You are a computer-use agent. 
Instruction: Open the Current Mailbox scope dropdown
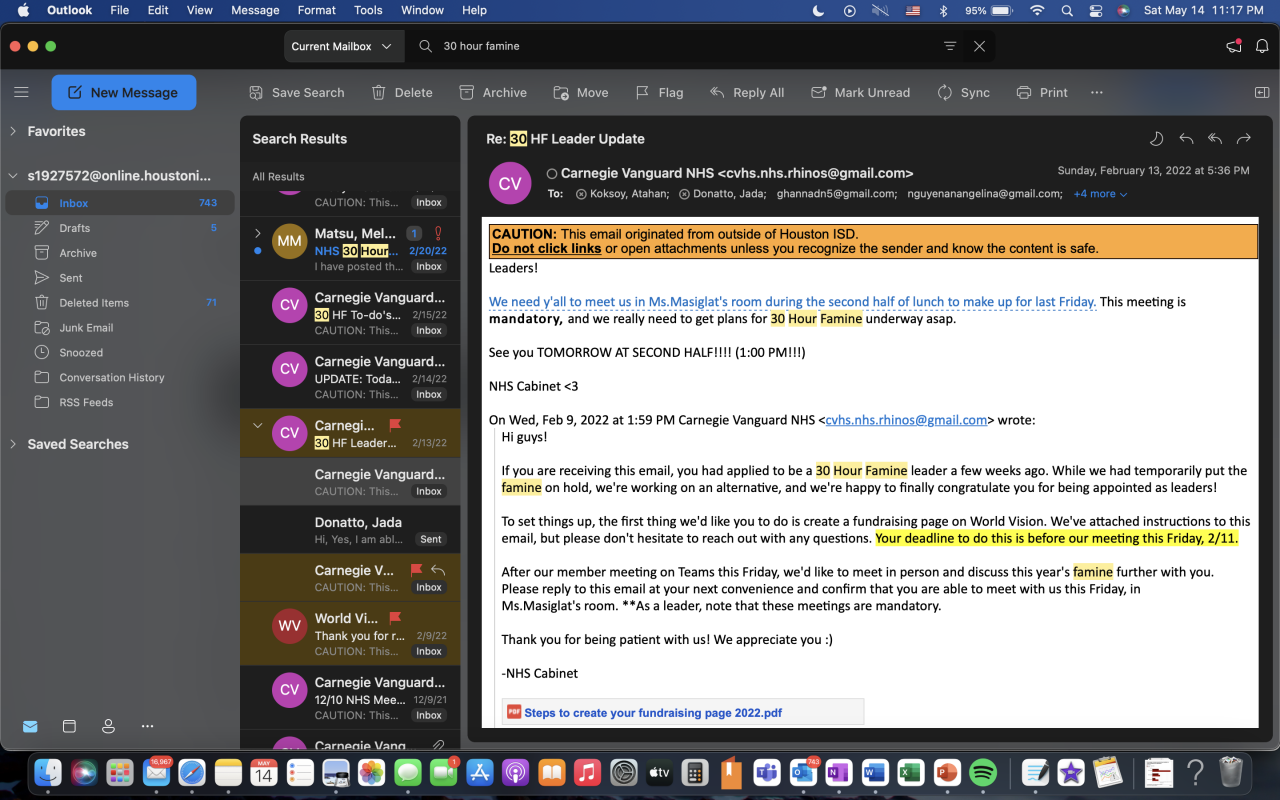342,46
